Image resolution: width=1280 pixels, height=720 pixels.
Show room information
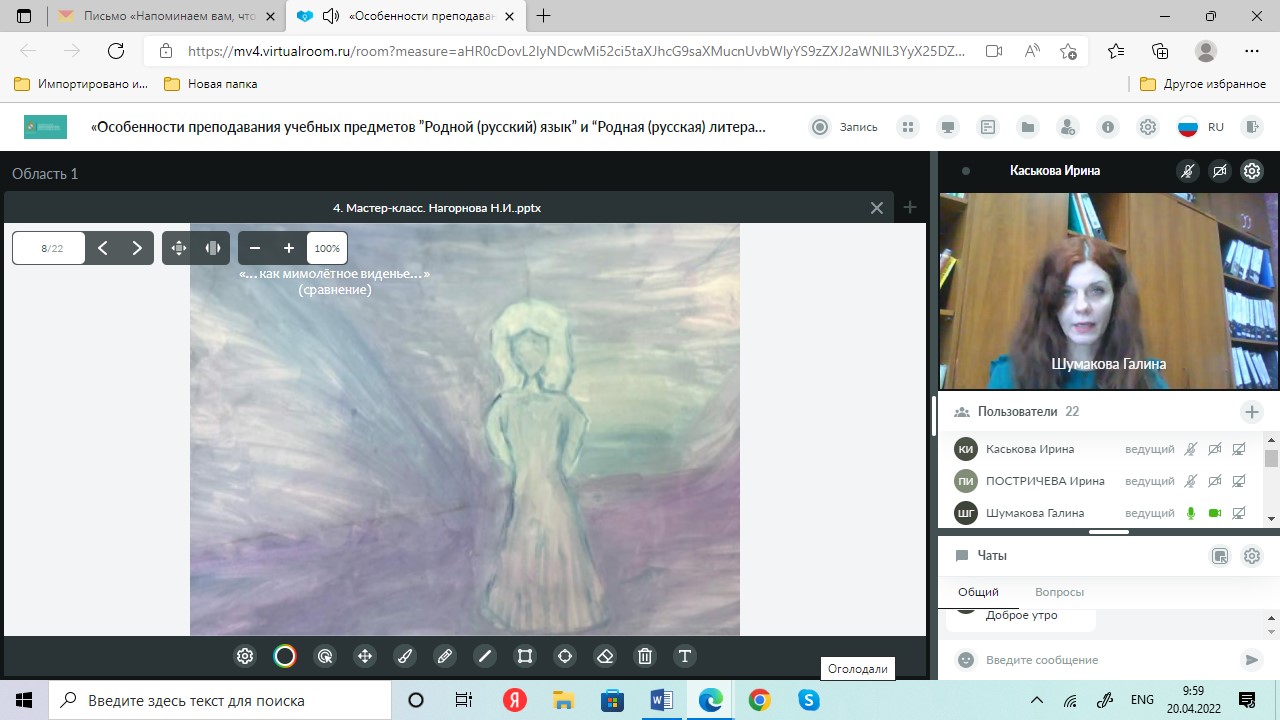click(1108, 127)
